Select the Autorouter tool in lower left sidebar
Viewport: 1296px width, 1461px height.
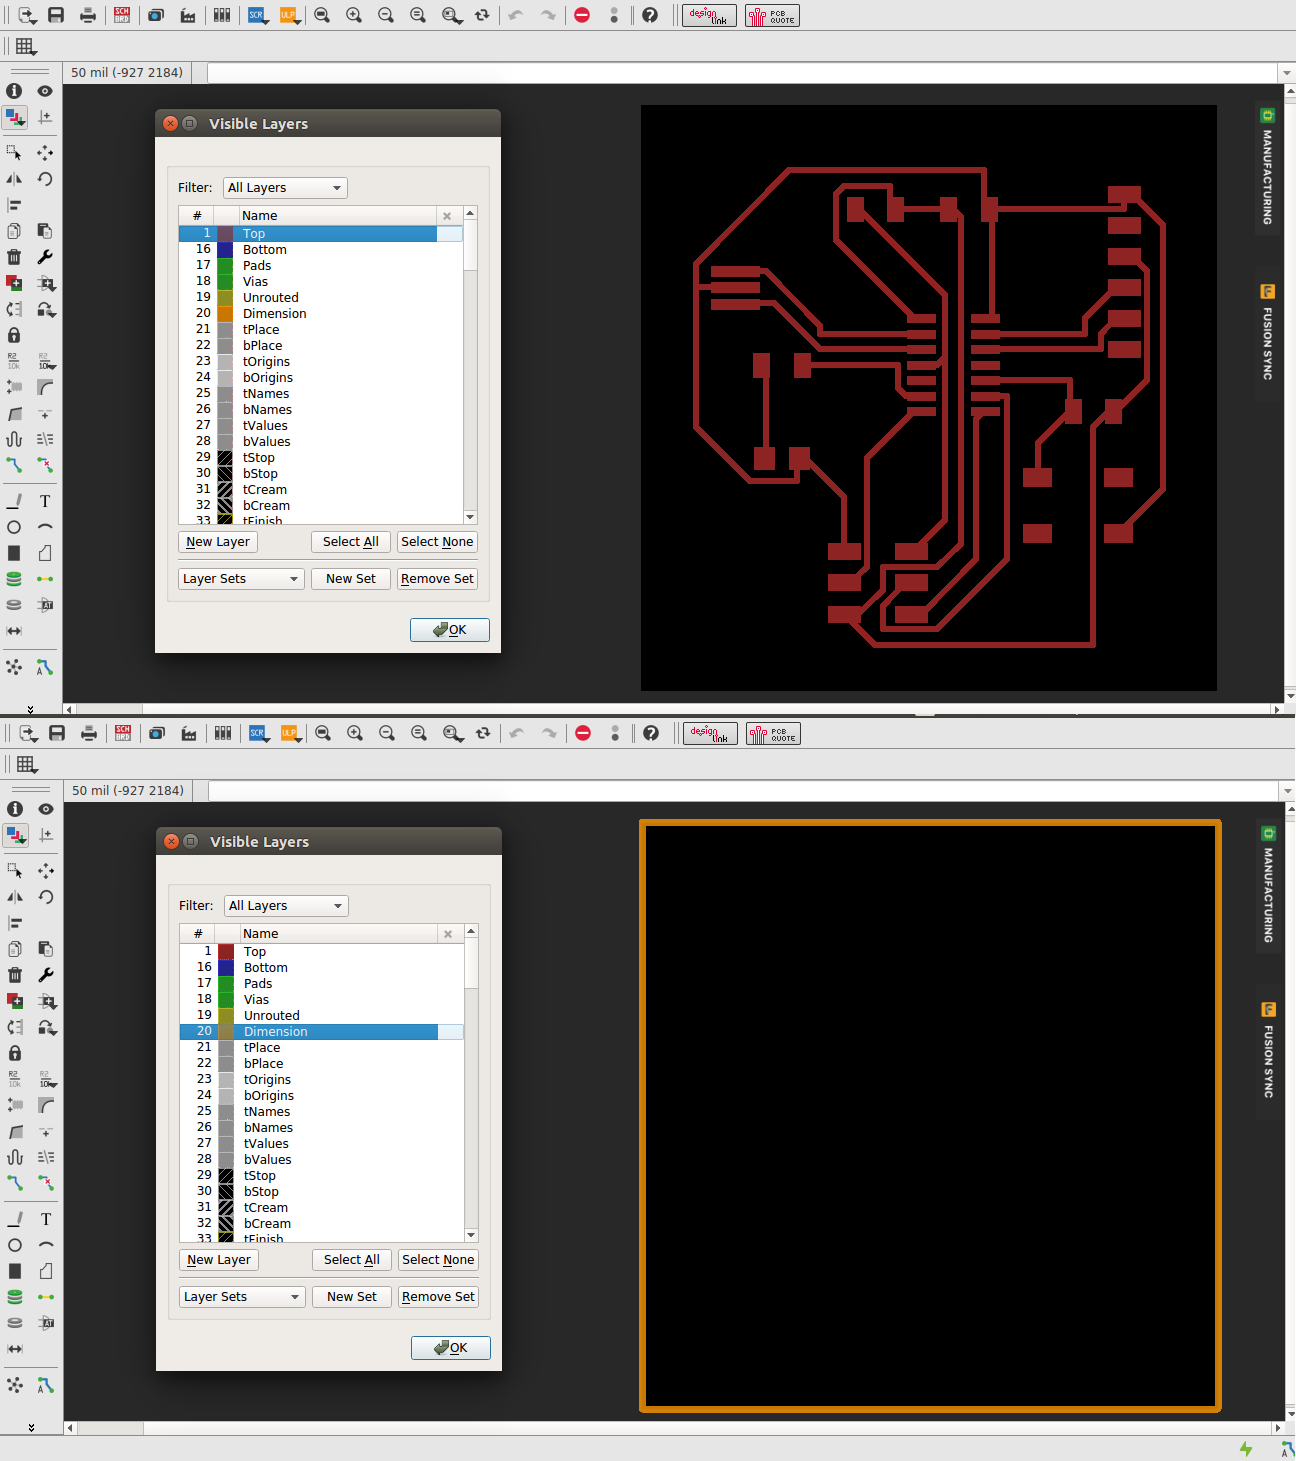[46, 1385]
